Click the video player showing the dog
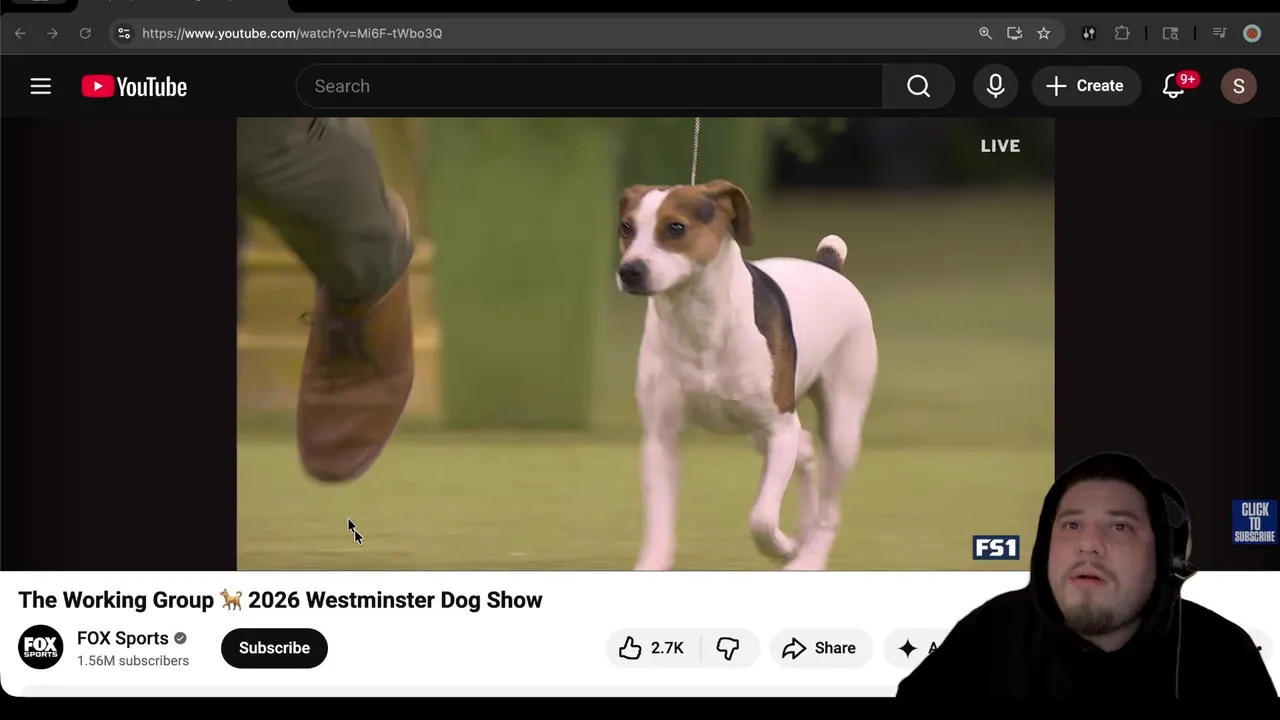Viewport: 1280px width, 720px height. coord(645,344)
